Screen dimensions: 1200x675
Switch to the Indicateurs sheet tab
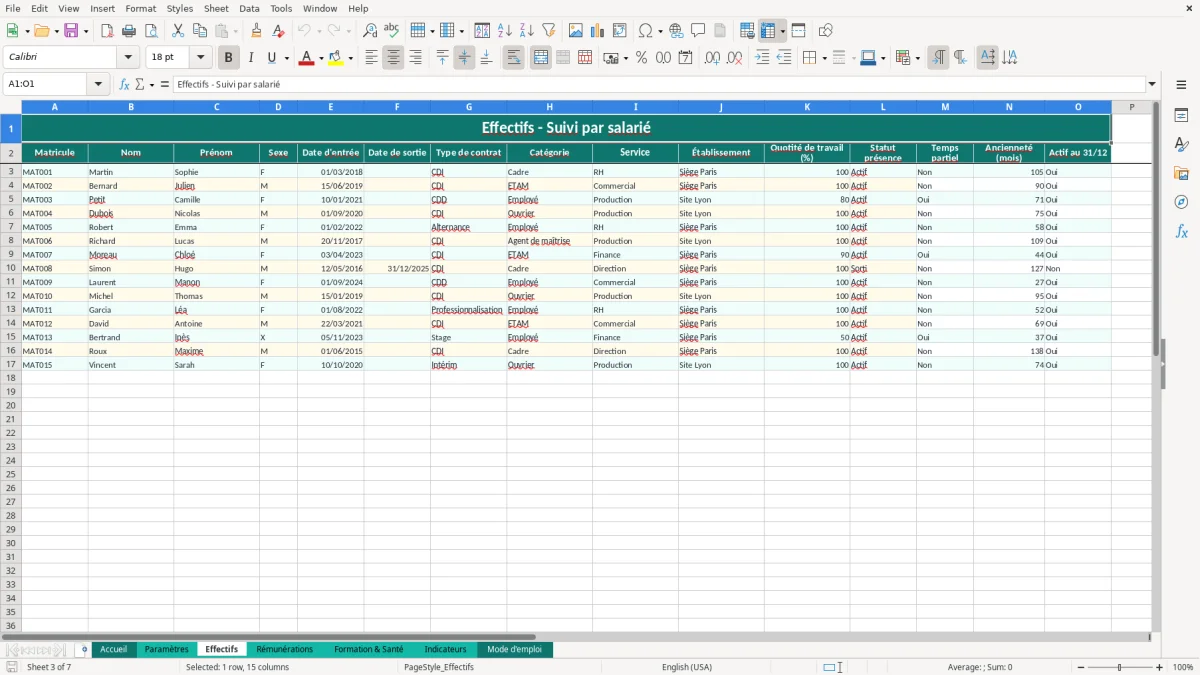[445, 650]
